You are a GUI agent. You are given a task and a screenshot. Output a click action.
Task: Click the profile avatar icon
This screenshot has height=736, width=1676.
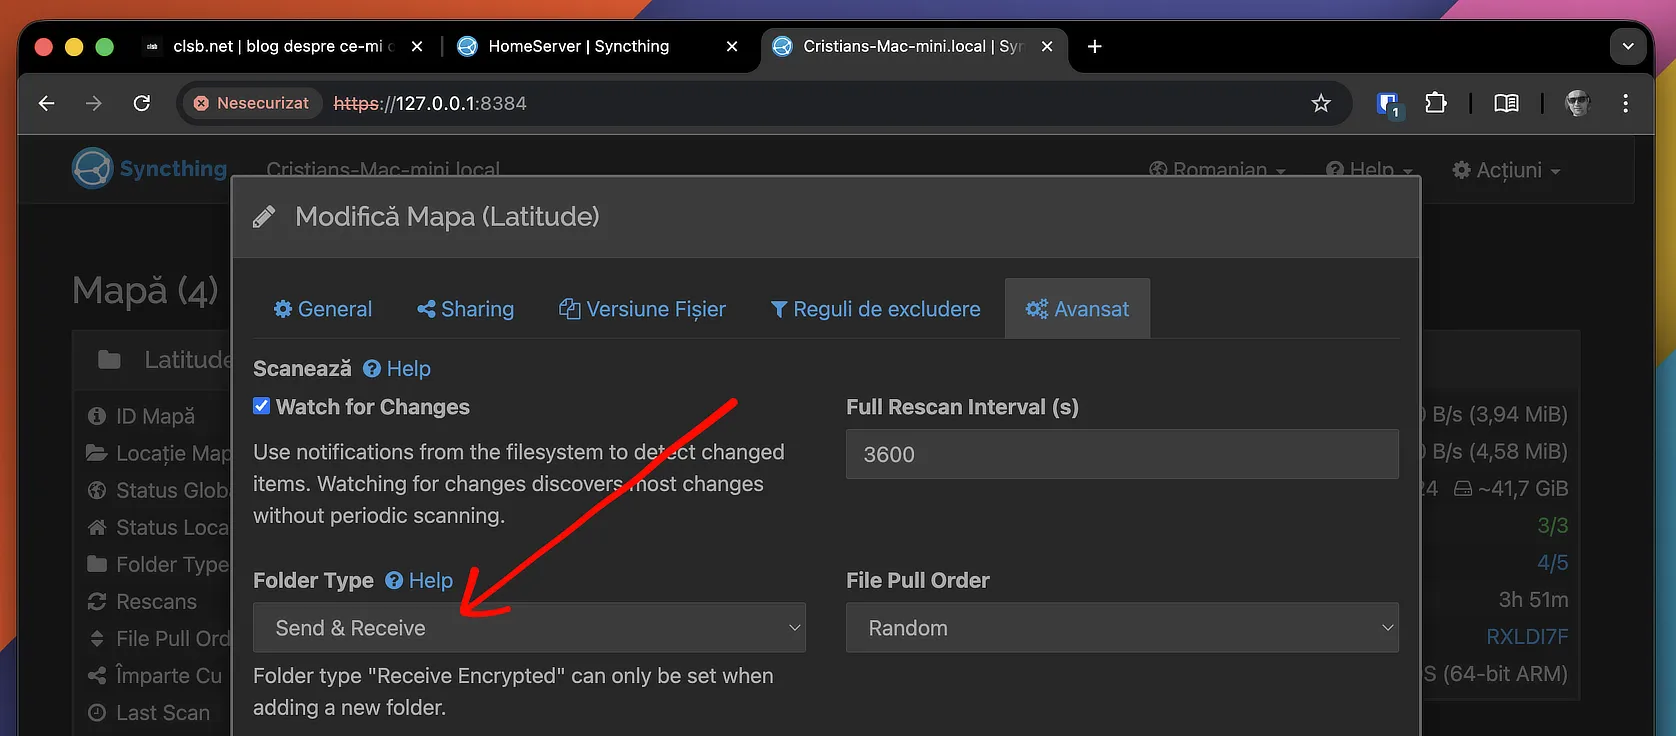click(x=1578, y=103)
